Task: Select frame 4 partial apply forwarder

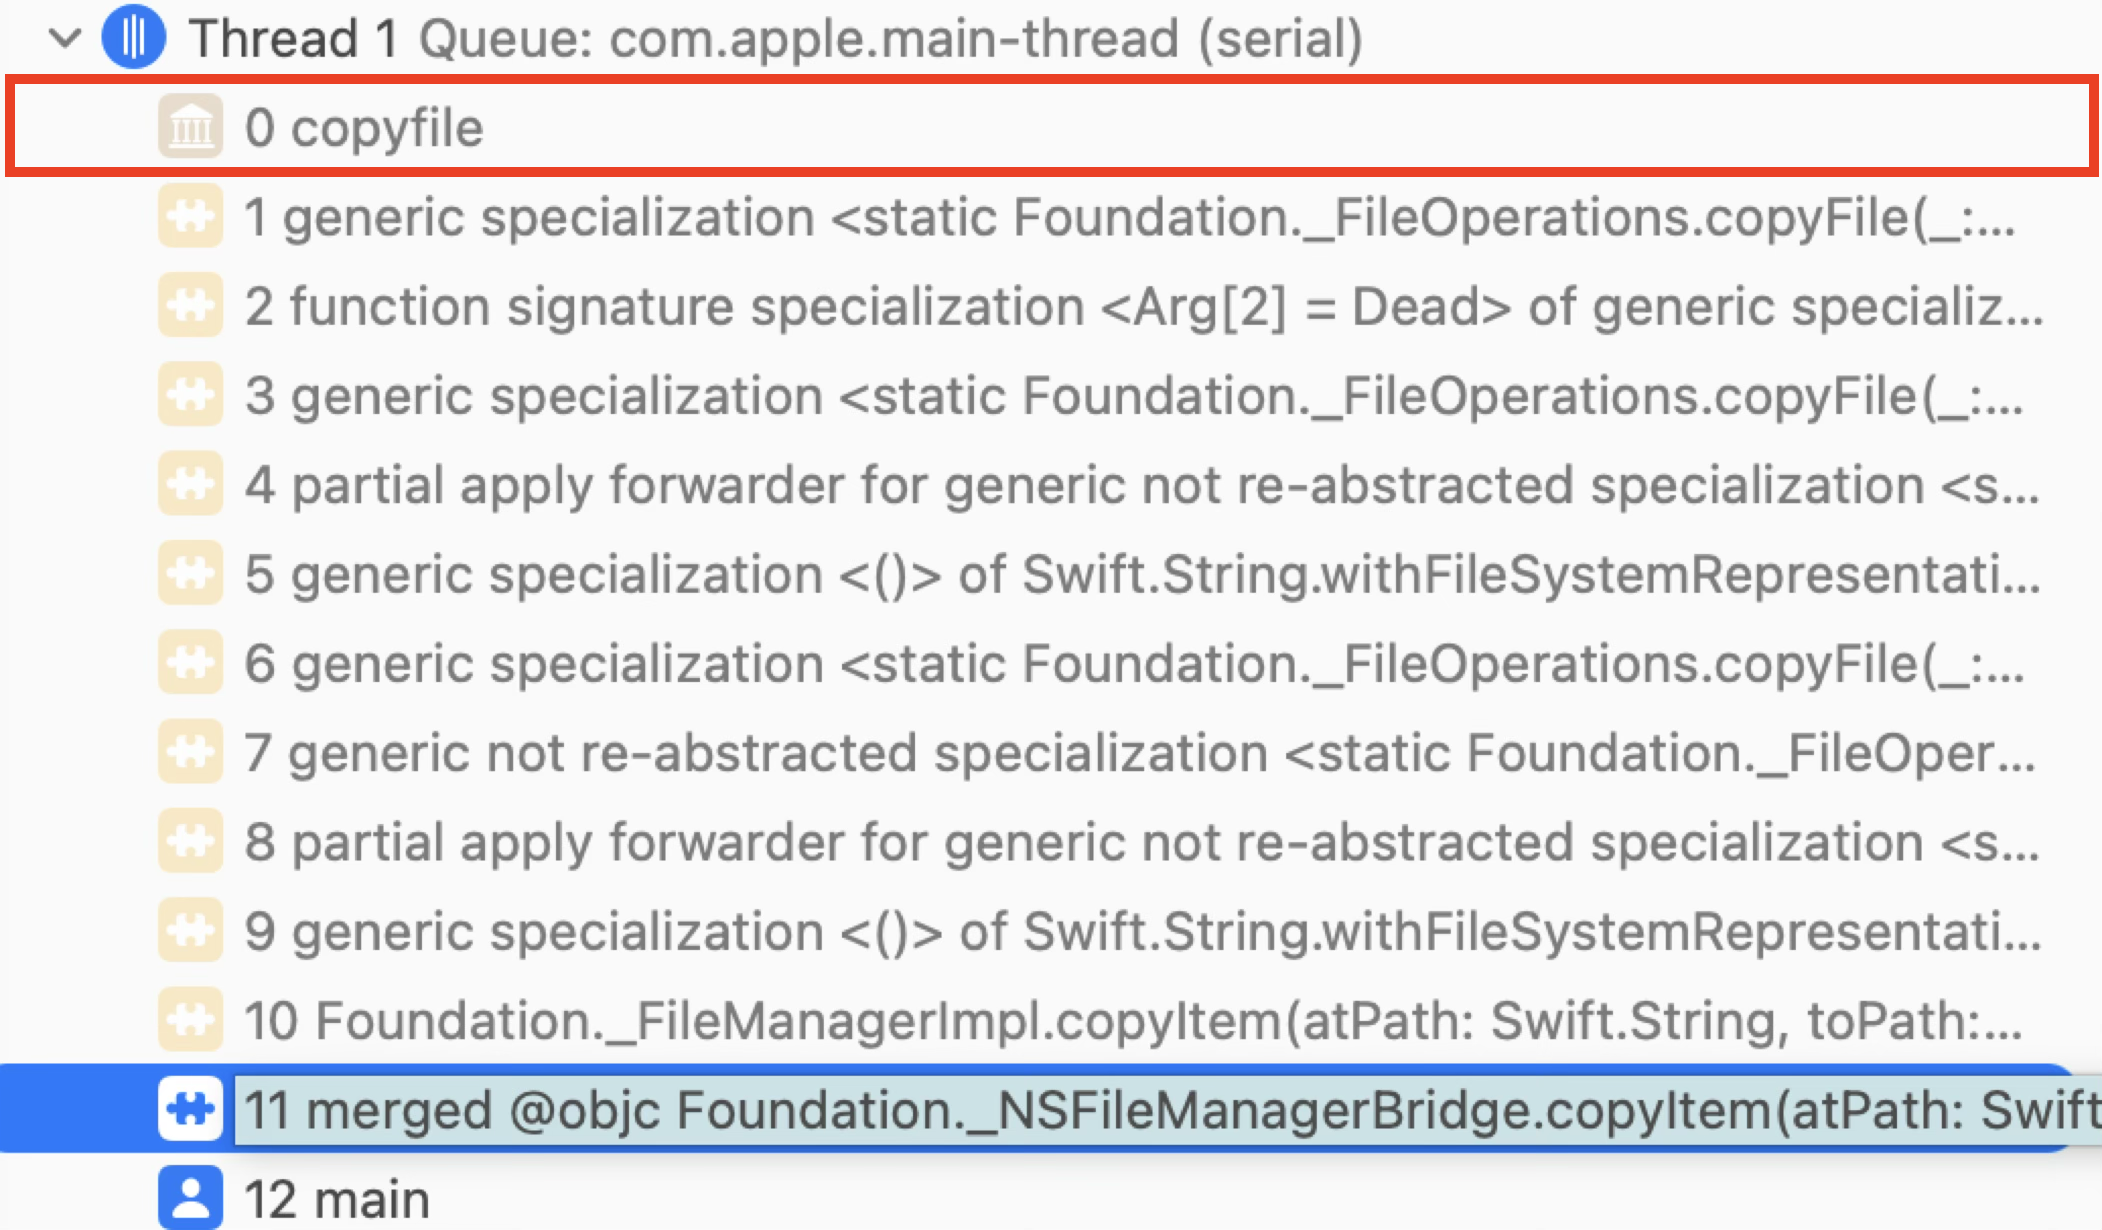Action: (x=1051, y=484)
